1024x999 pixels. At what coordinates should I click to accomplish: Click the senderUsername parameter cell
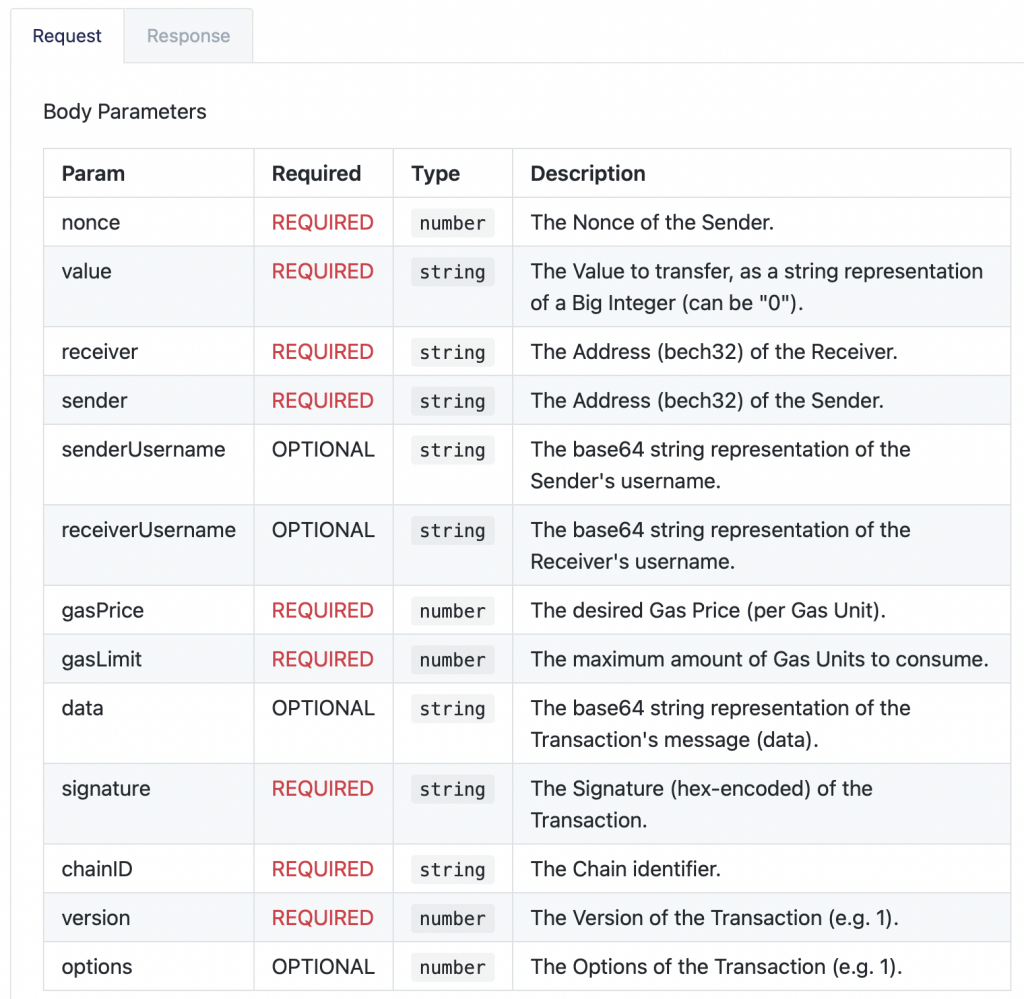tap(143, 450)
